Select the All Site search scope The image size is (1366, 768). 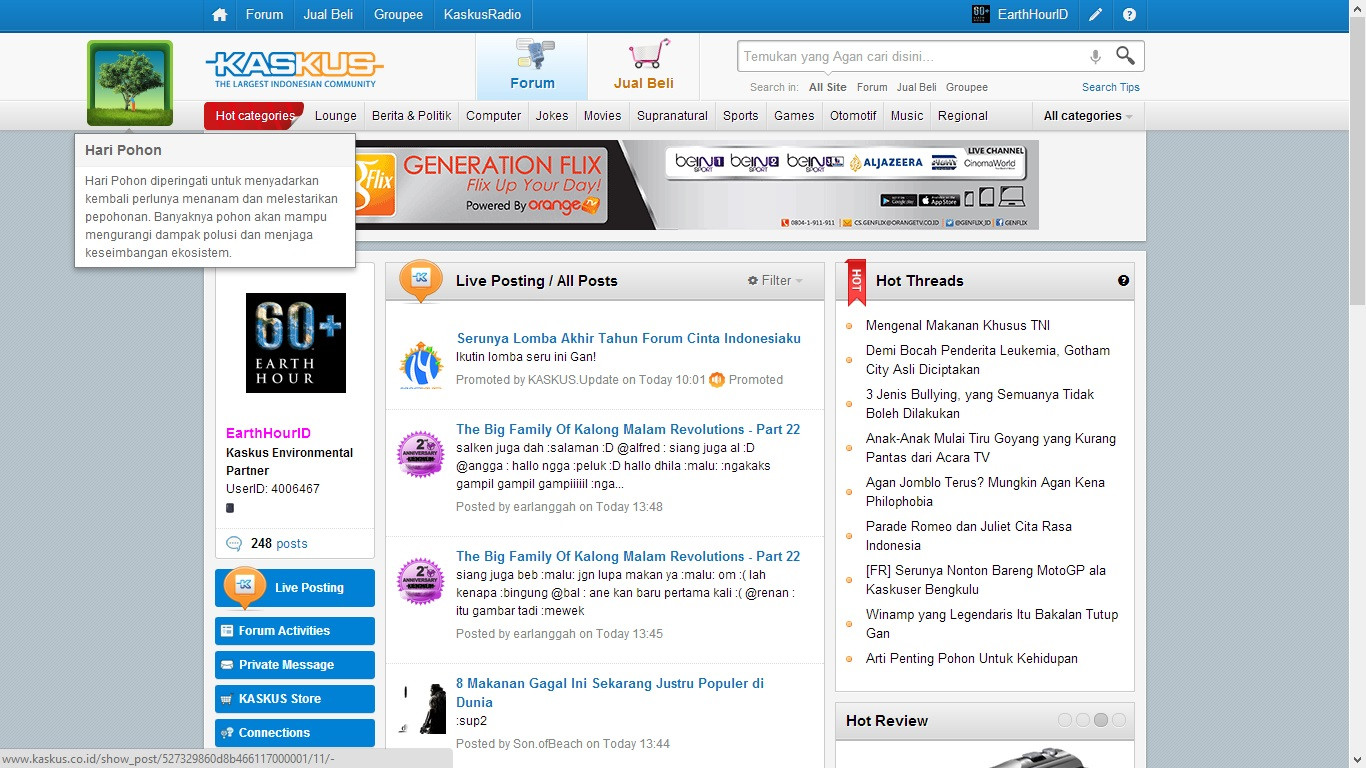827,88
